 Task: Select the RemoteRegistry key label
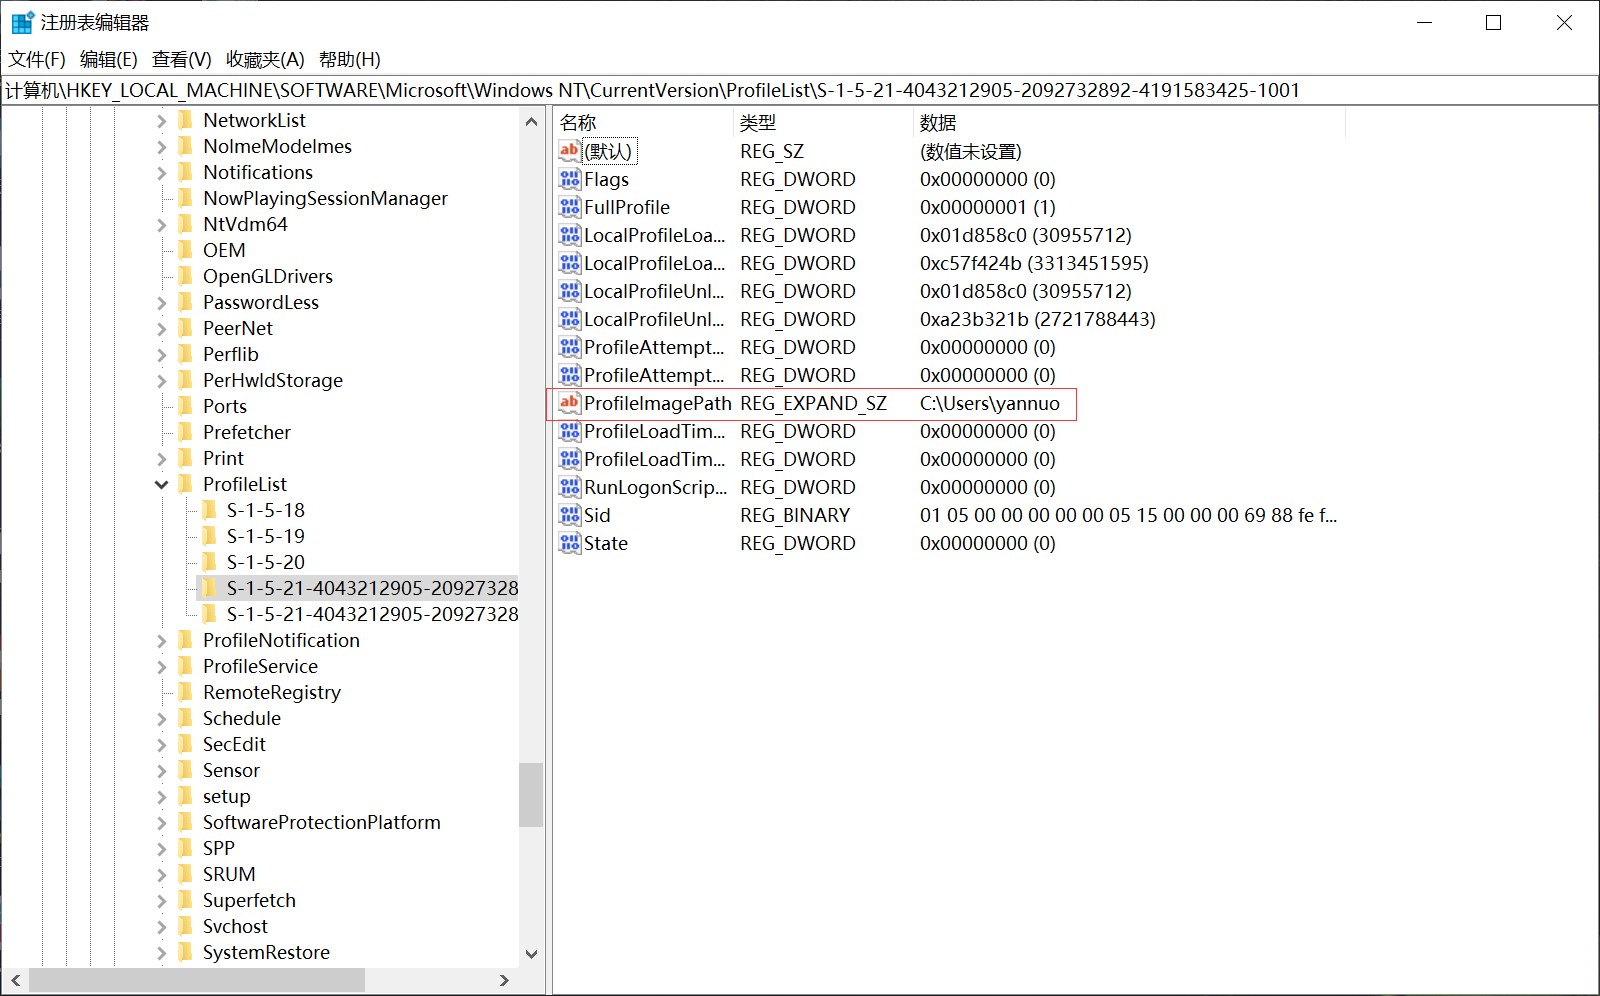coord(272,692)
